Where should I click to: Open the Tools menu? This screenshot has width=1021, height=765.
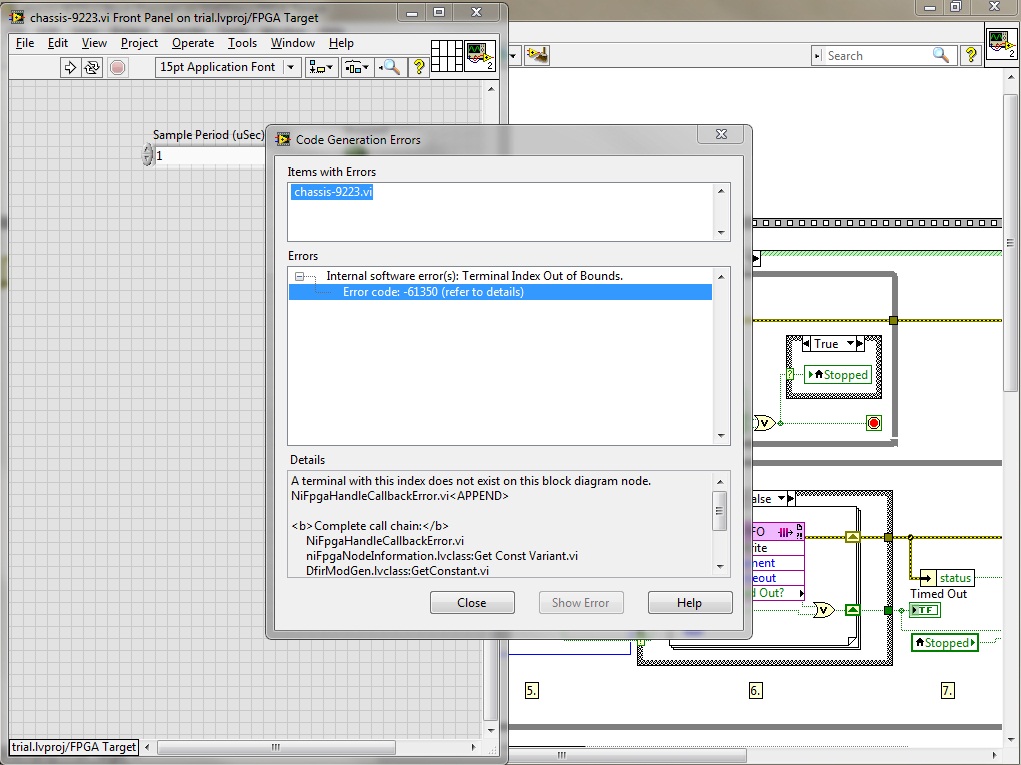[242, 43]
